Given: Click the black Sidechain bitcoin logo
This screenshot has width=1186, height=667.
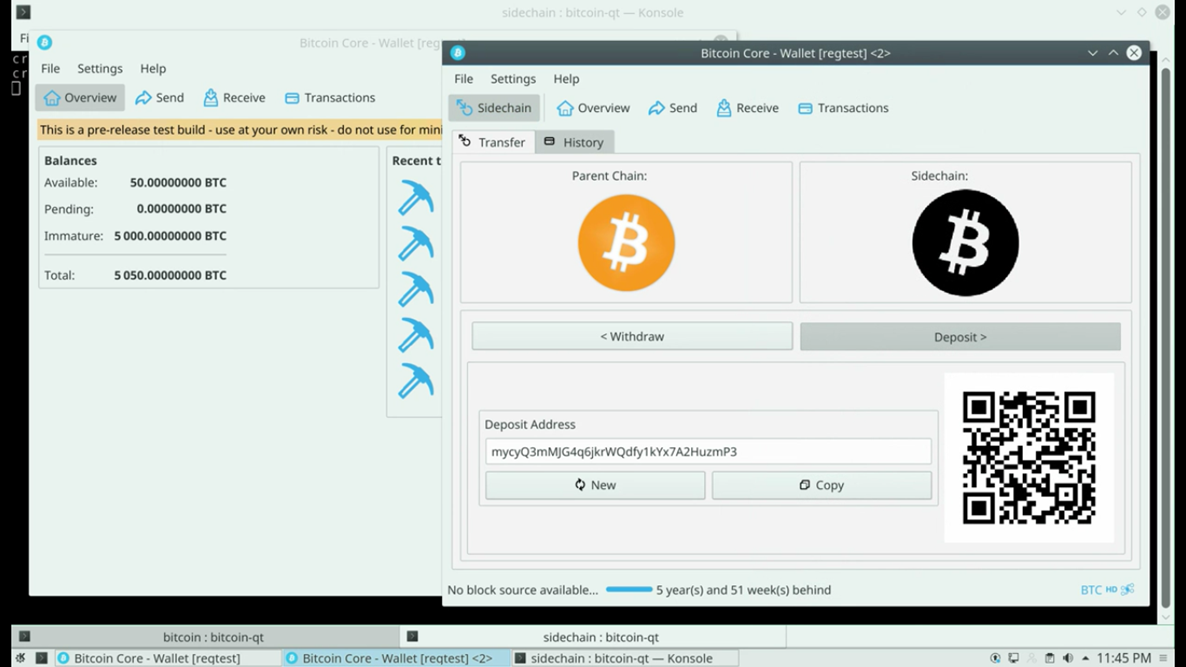Looking at the screenshot, I should 965,243.
